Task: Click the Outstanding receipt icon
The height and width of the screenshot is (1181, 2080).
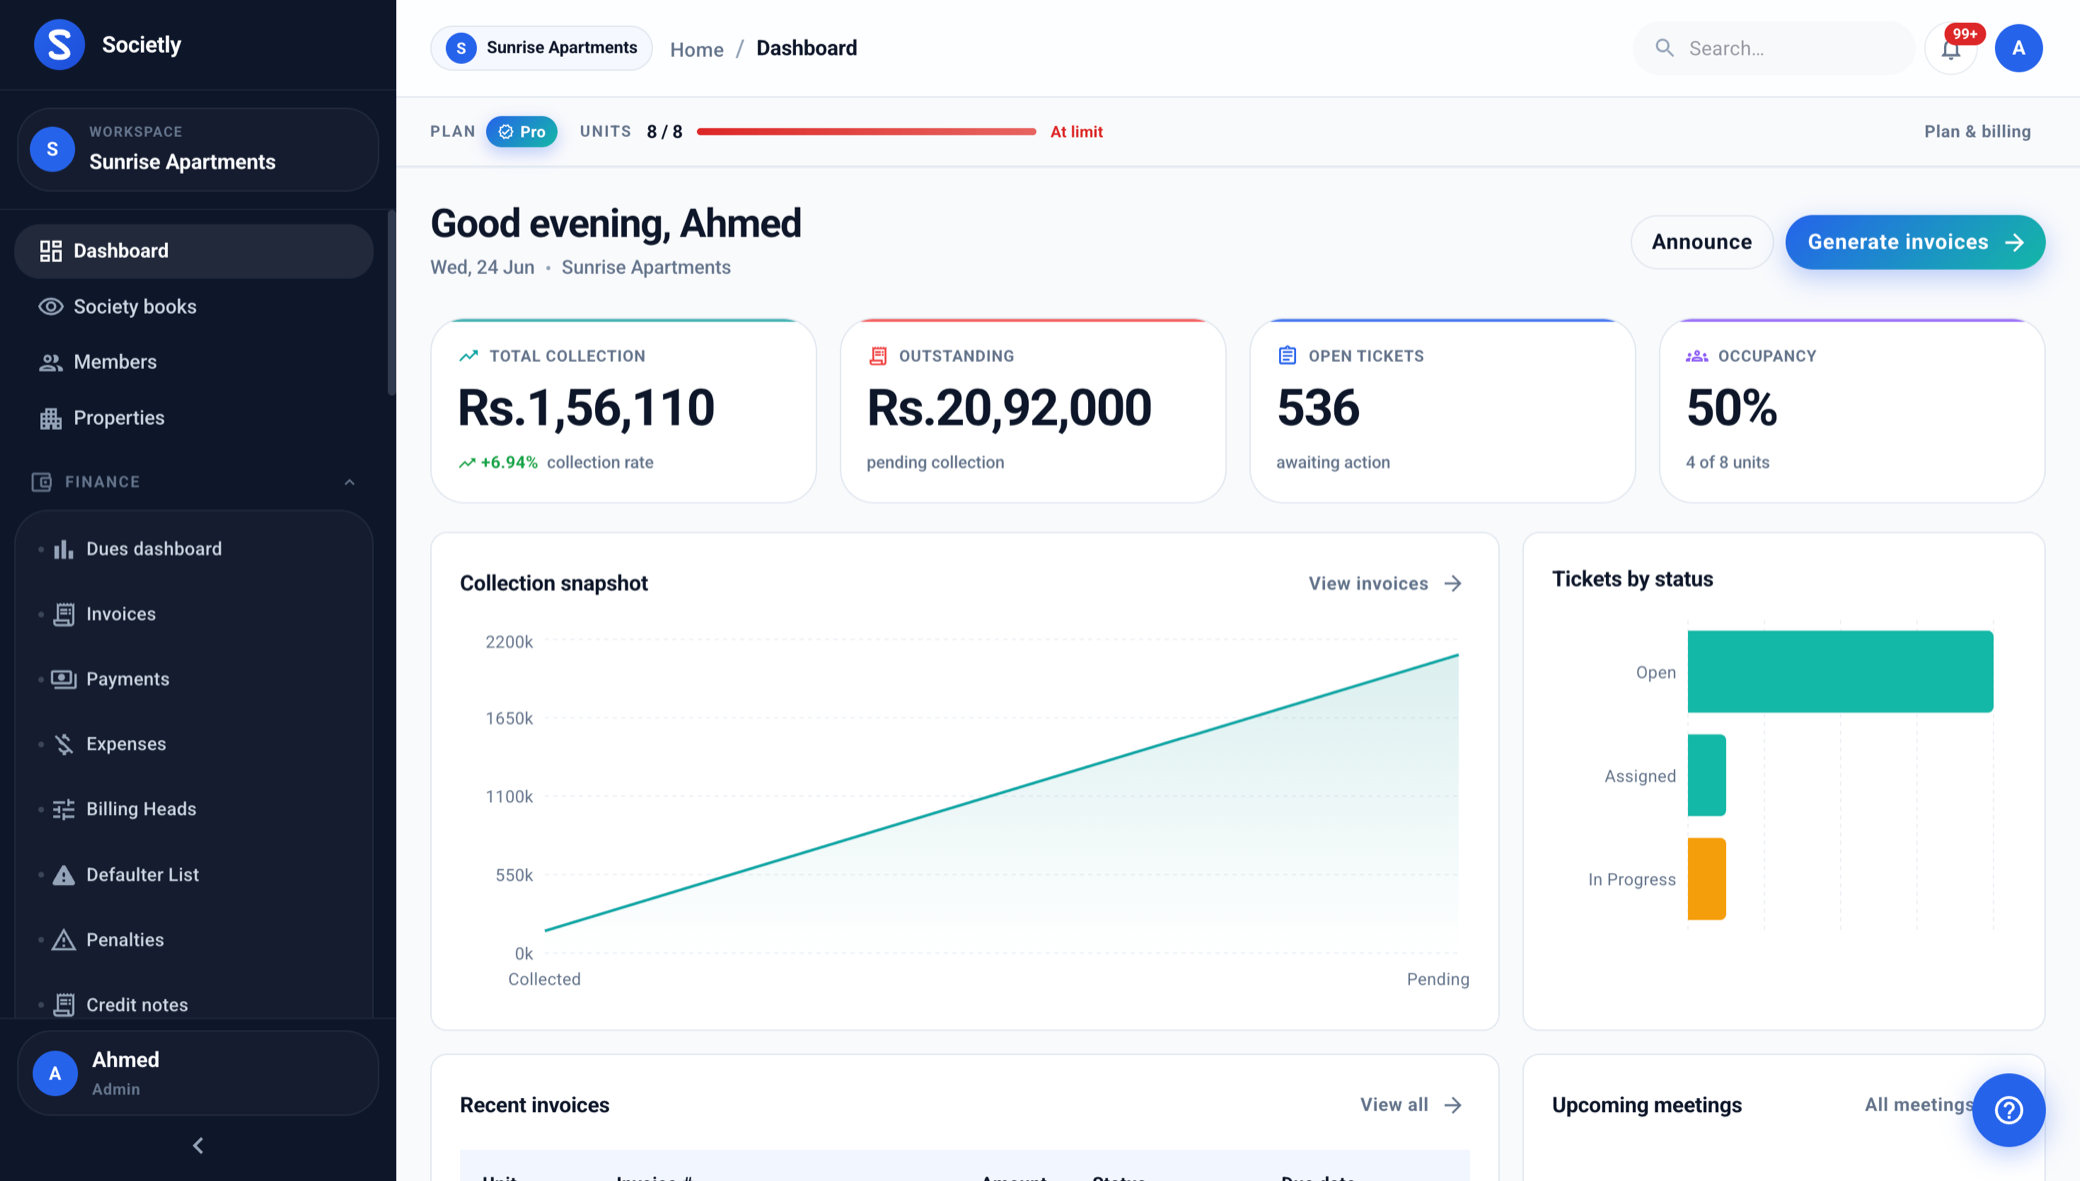Action: click(x=878, y=356)
